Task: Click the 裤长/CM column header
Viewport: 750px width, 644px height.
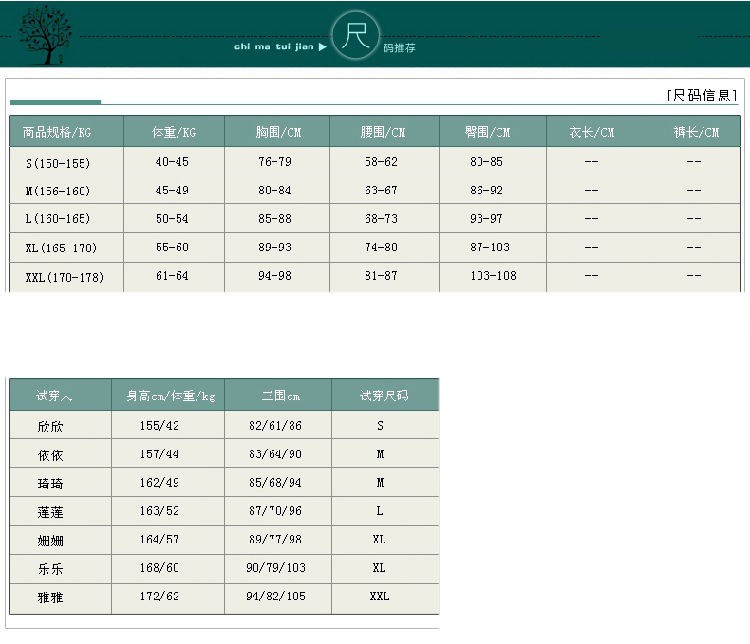Action: (x=696, y=132)
